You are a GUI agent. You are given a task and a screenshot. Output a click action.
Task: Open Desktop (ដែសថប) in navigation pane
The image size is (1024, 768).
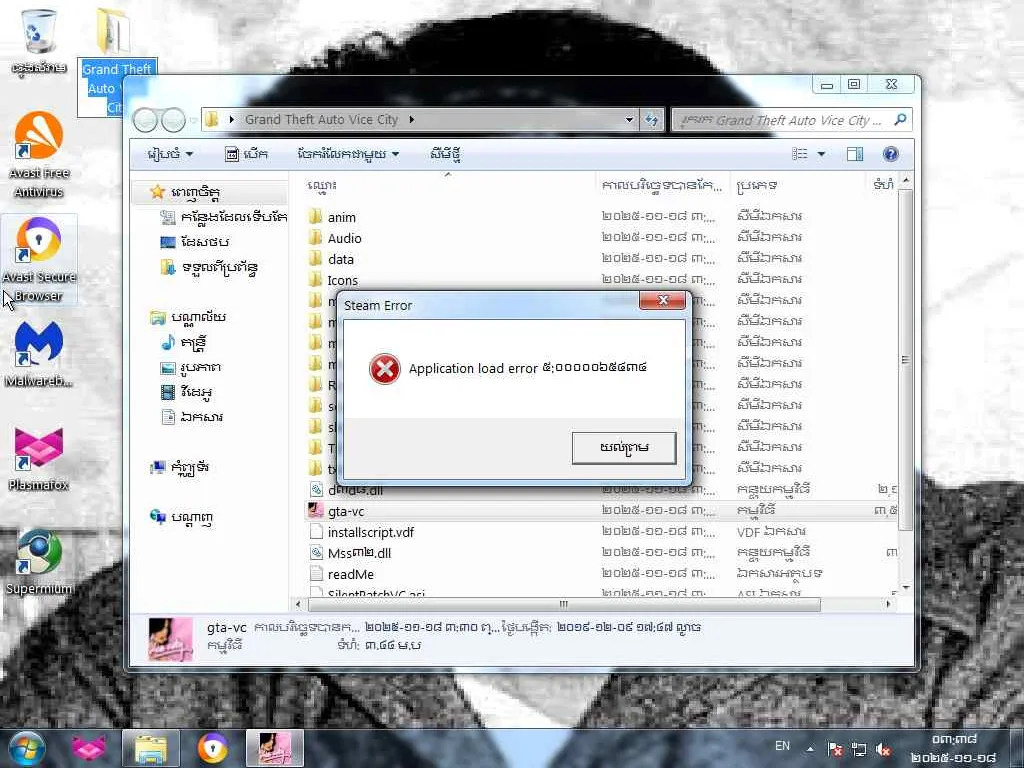pos(195,242)
